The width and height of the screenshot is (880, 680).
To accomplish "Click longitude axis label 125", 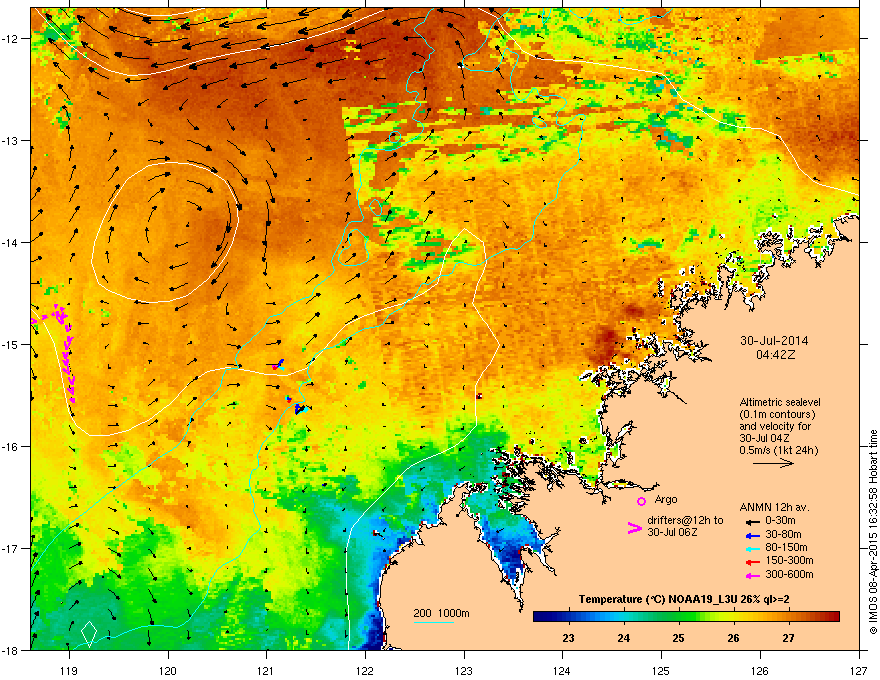I will [661, 670].
